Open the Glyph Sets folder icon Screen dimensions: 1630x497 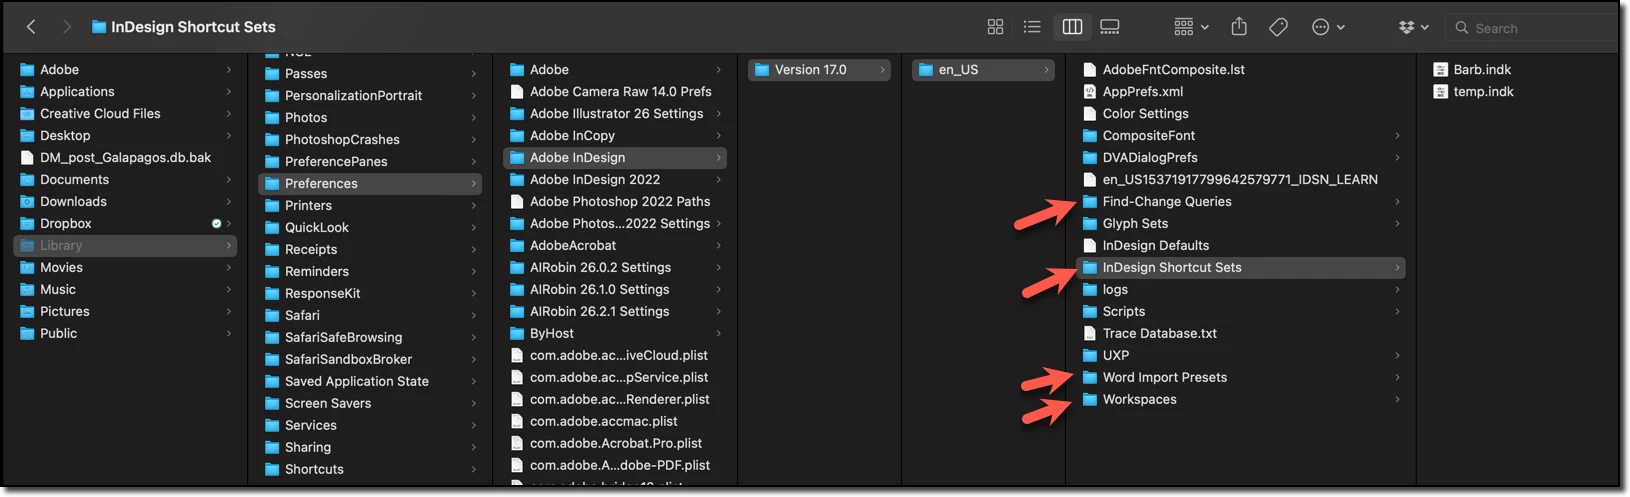(1090, 223)
